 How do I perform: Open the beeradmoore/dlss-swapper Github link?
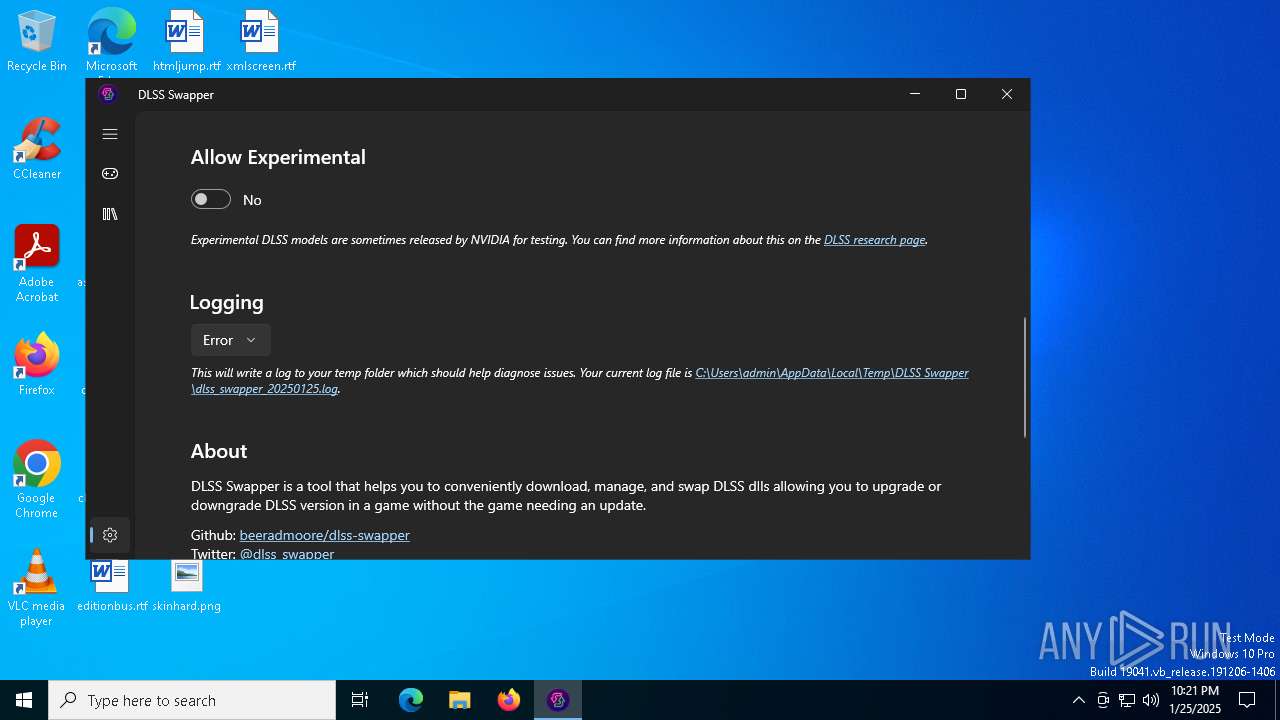point(324,535)
